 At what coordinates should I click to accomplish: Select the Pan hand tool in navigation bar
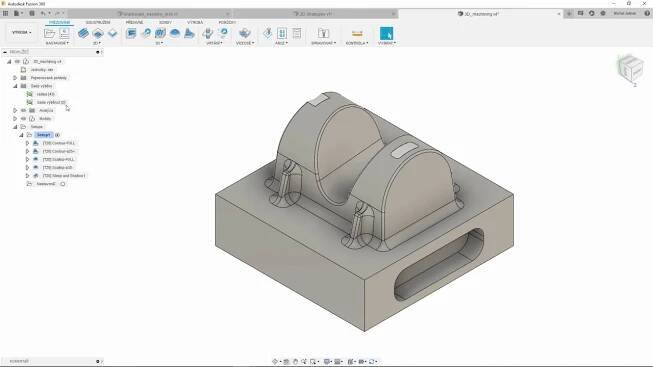tap(295, 362)
